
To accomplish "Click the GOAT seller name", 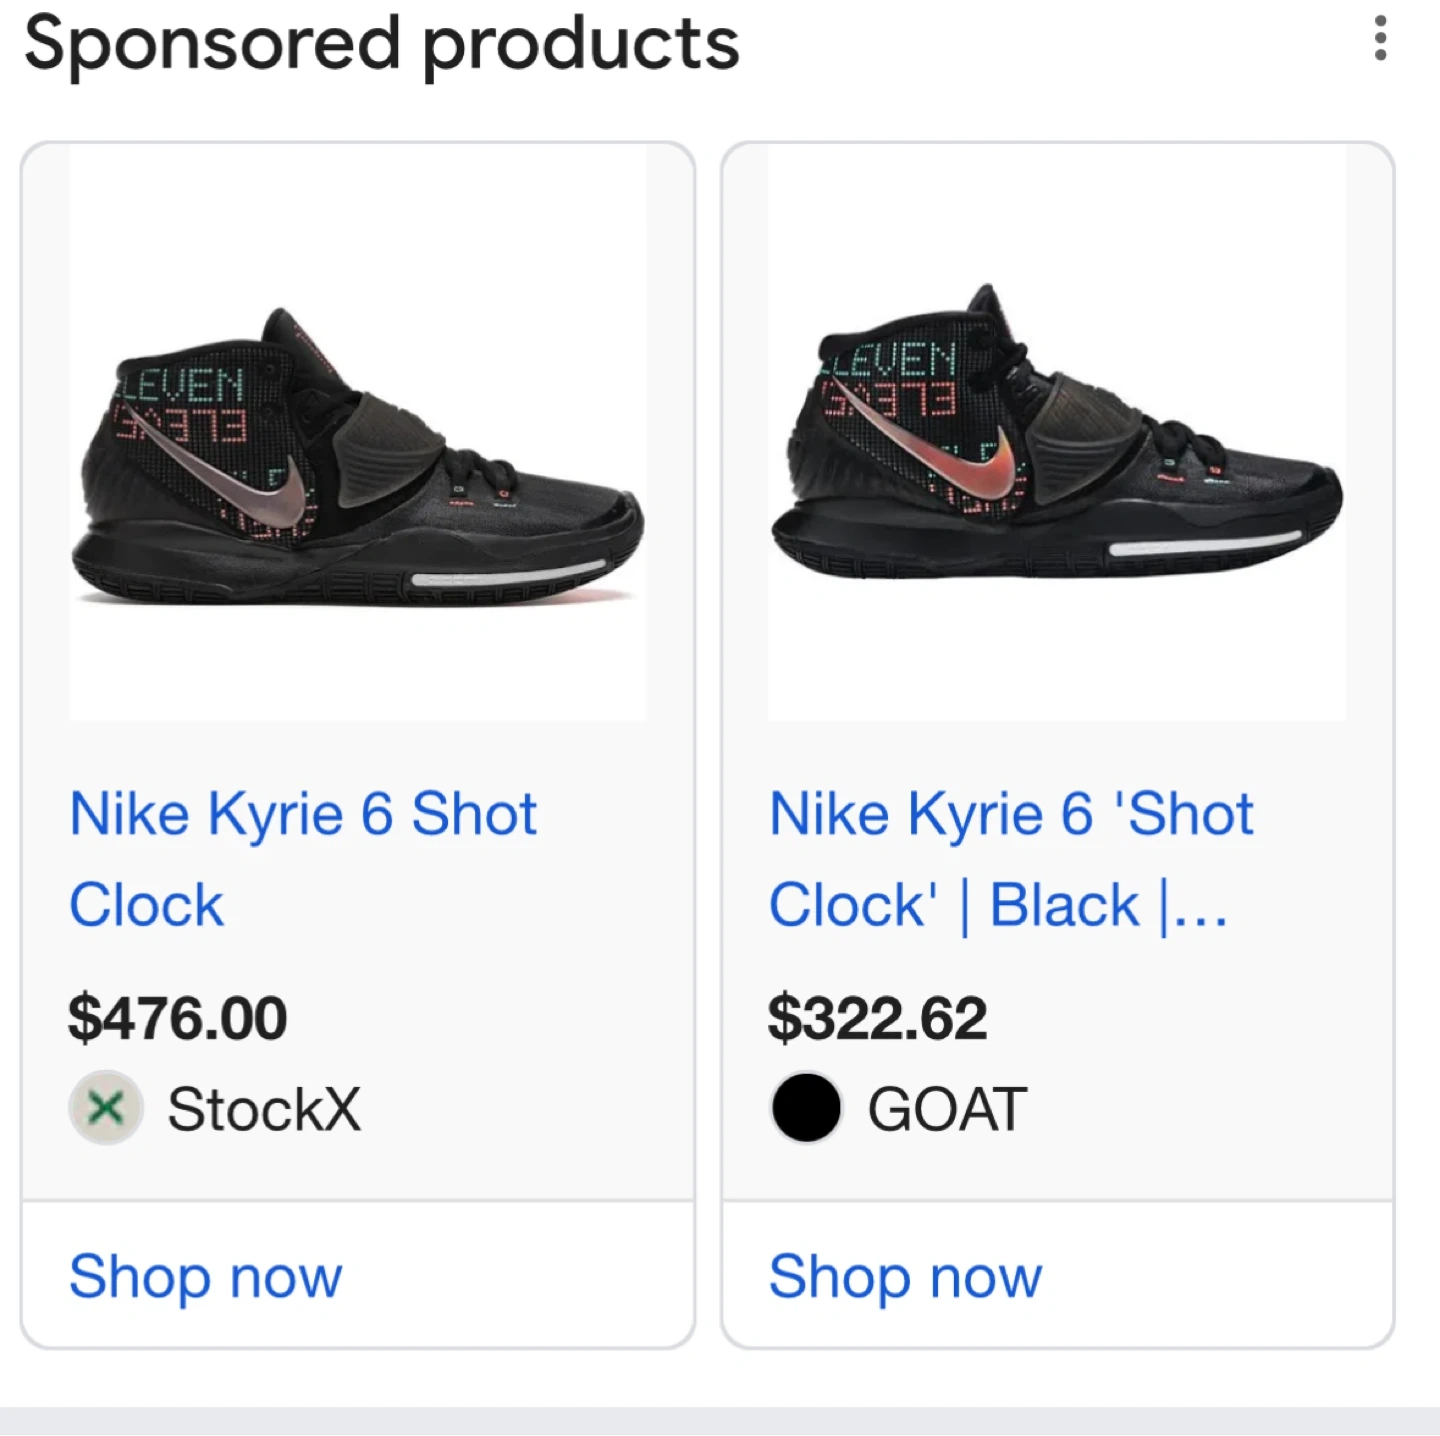I will [x=947, y=1109].
